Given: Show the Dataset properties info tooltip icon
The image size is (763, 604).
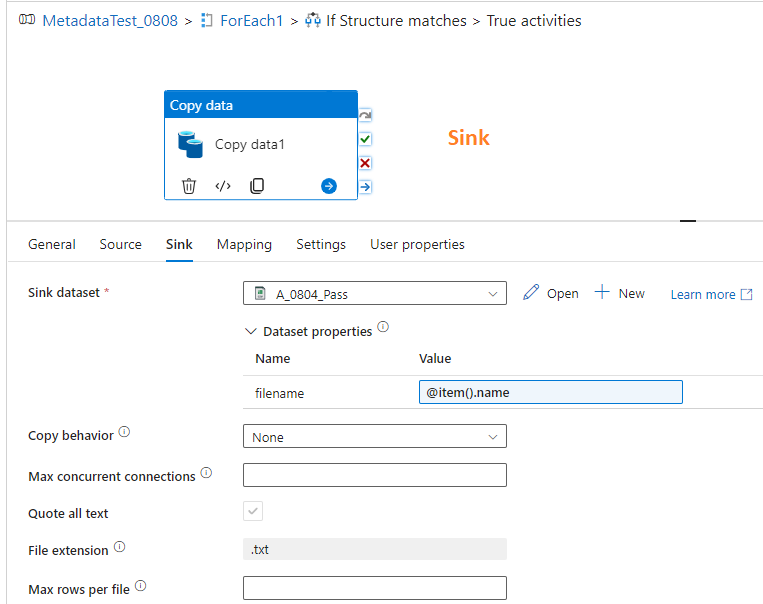Looking at the screenshot, I should pos(383,327).
